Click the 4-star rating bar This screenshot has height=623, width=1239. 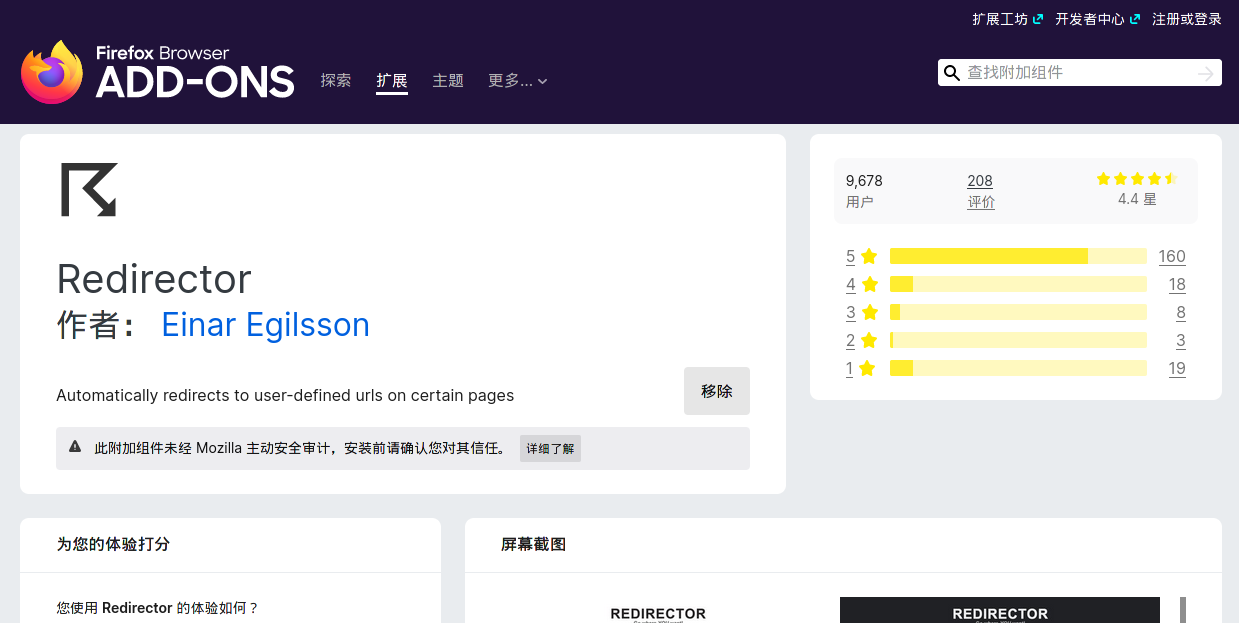1018,284
